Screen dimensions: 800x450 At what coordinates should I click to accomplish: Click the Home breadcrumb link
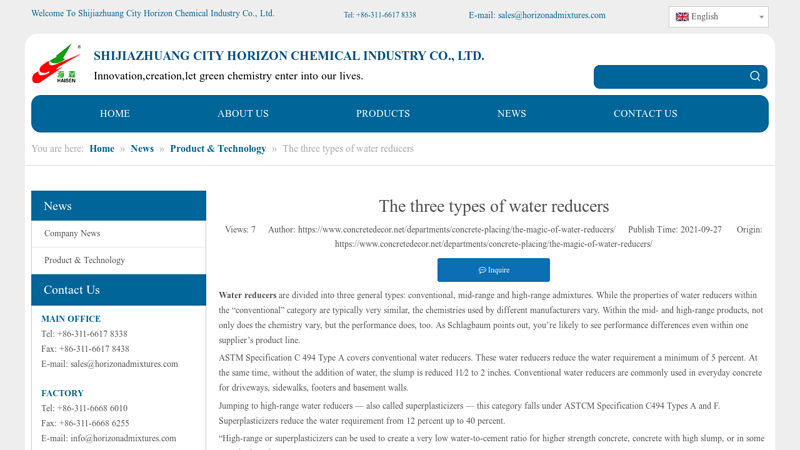point(102,148)
